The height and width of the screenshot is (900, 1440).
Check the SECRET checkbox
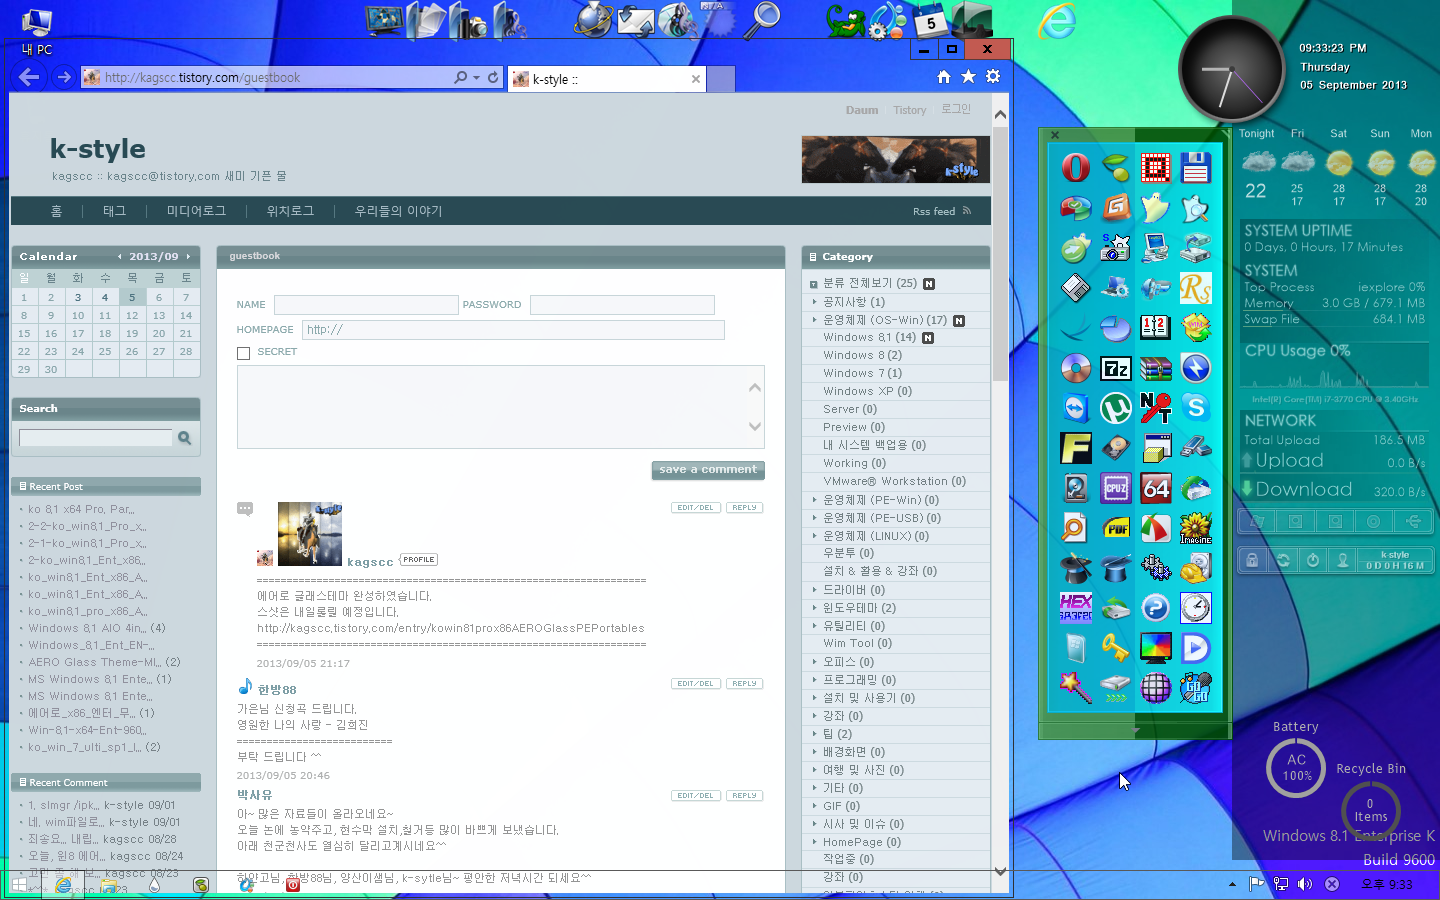tap(243, 353)
